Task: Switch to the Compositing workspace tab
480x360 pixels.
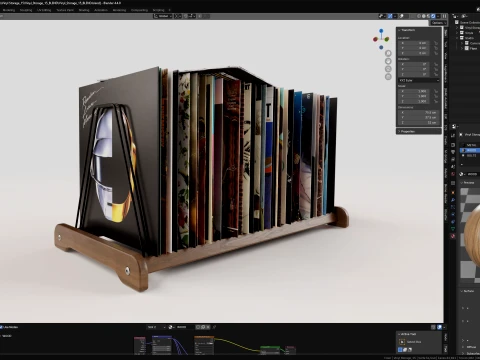Action: click(x=139, y=10)
